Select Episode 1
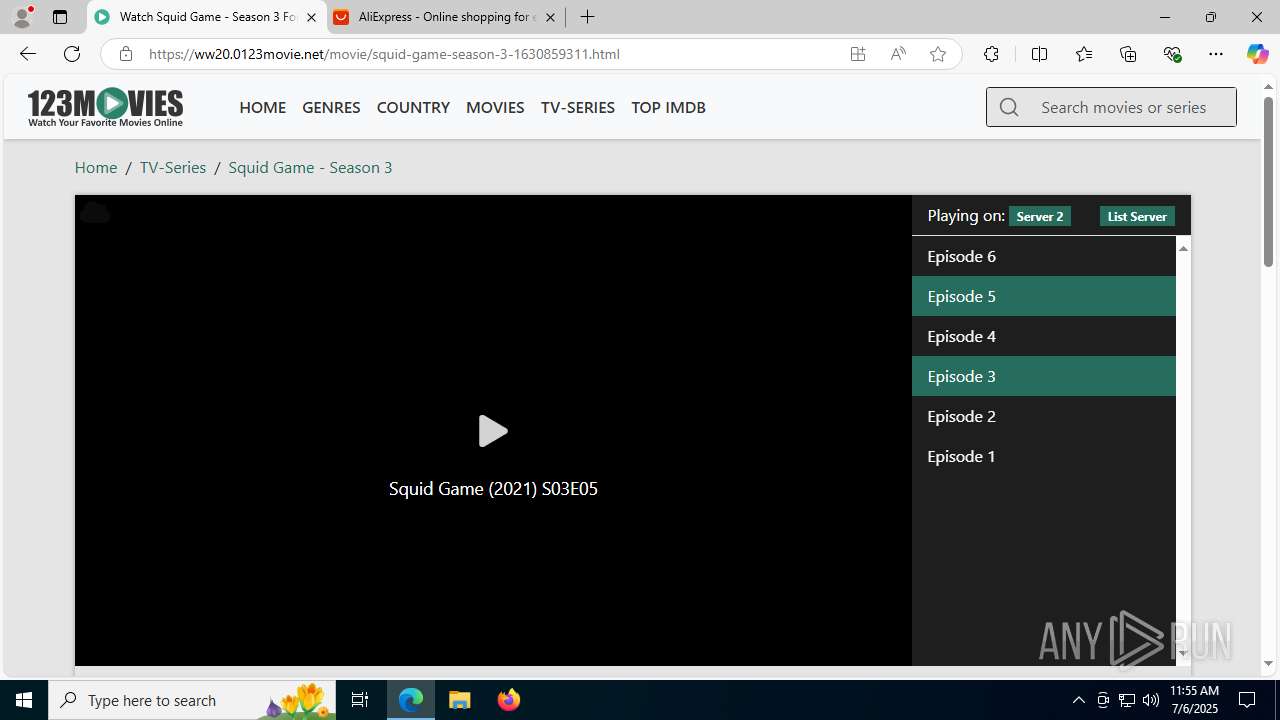Screen dimensions: 1280x720 click(1043, 456)
